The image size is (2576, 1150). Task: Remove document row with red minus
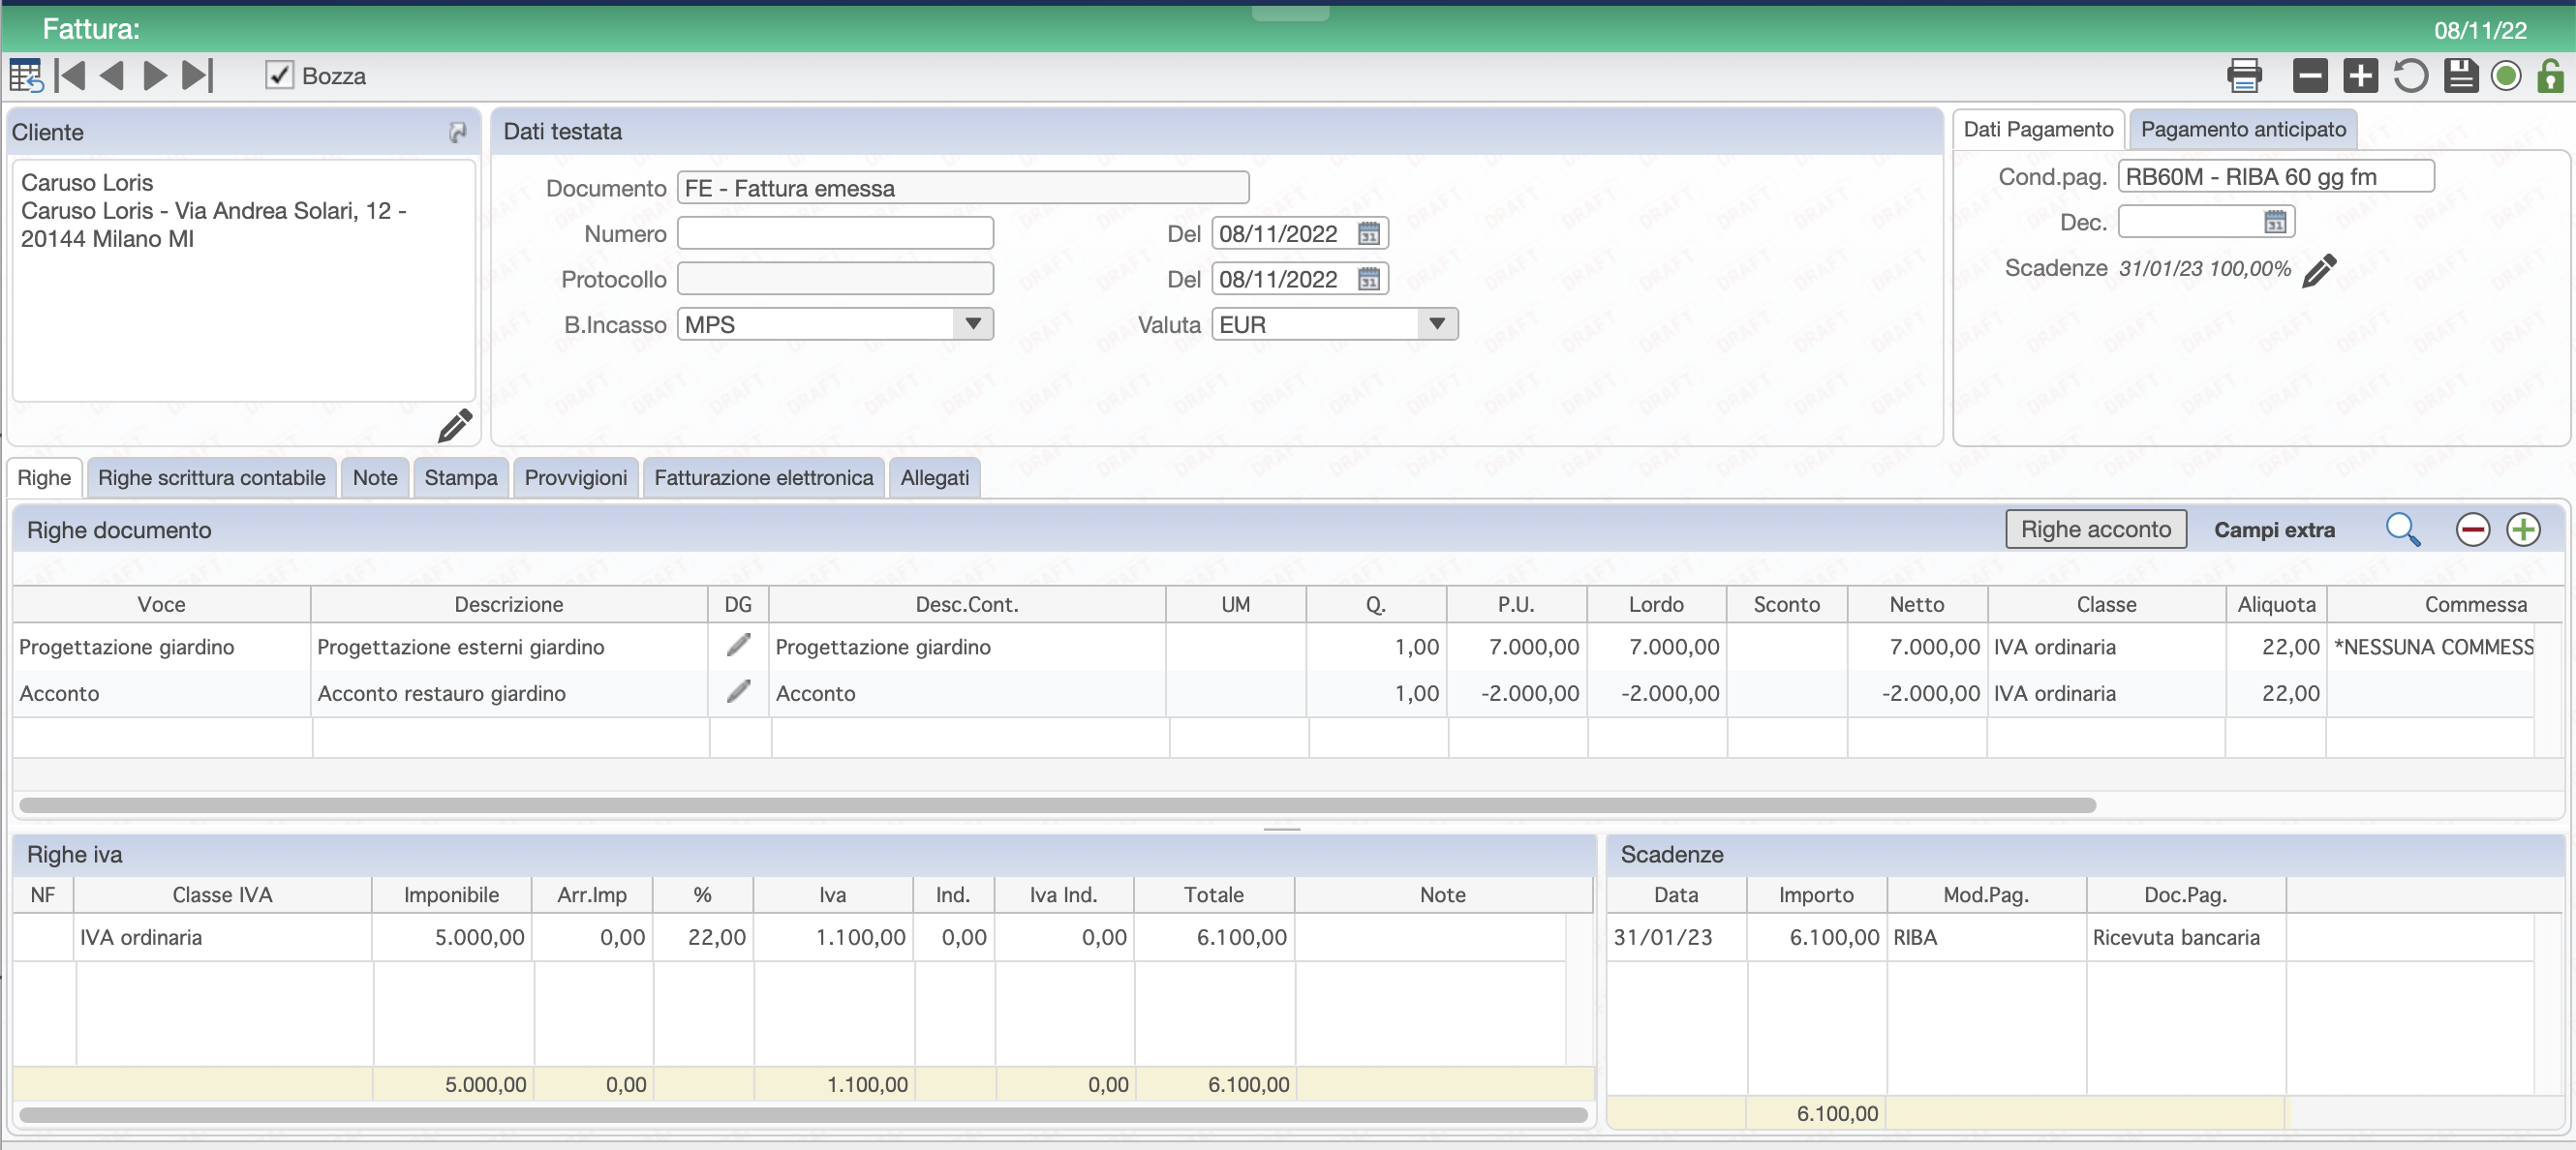pyautogui.click(x=2472, y=530)
